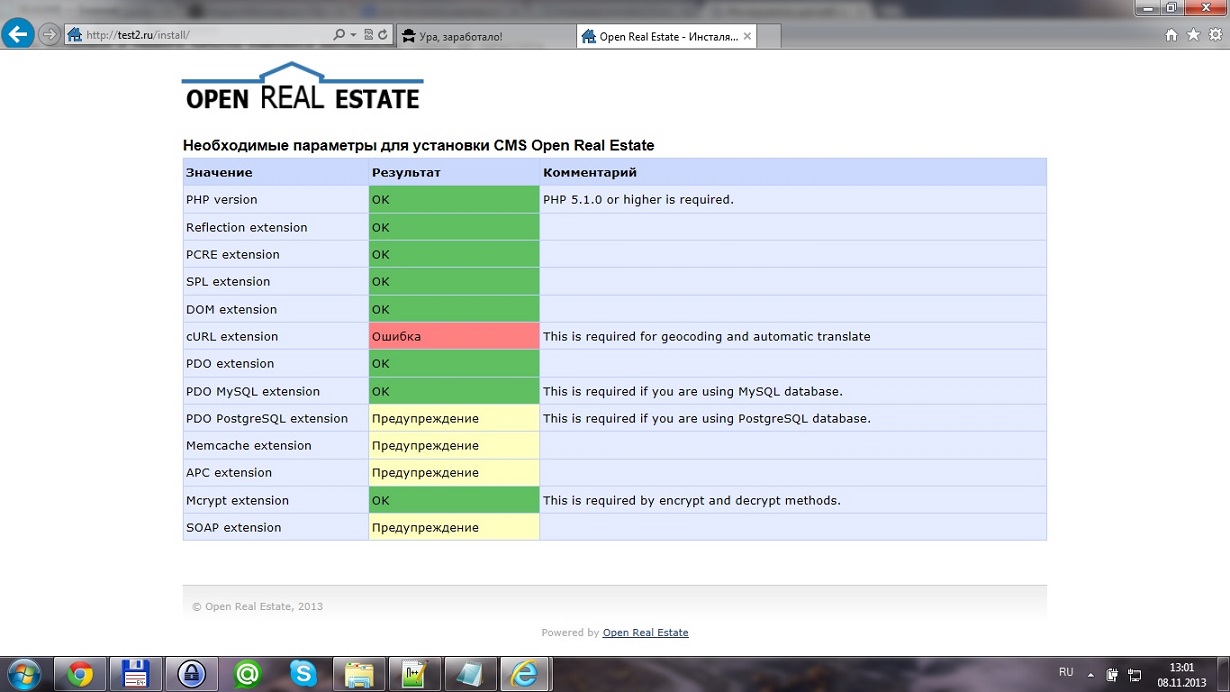
Task: Click the "© Open Real Estate, 2013" footer text
Action: [x=258, y=606]
